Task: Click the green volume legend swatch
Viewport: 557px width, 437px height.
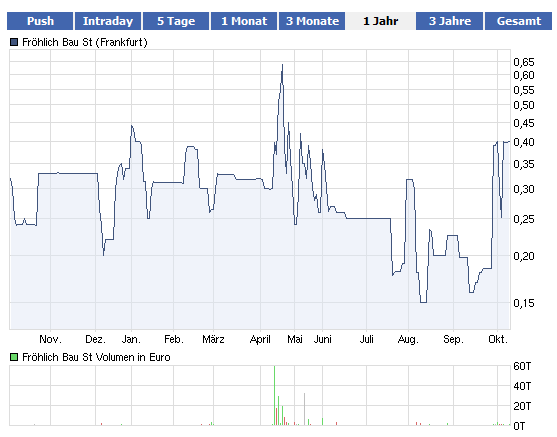Action: [14, 357]
